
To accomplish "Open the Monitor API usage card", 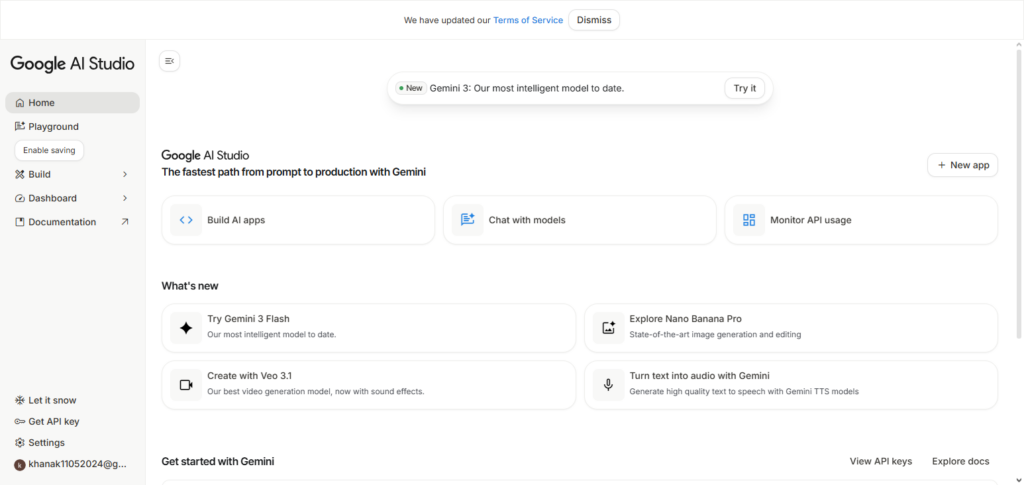I will 861,220.
